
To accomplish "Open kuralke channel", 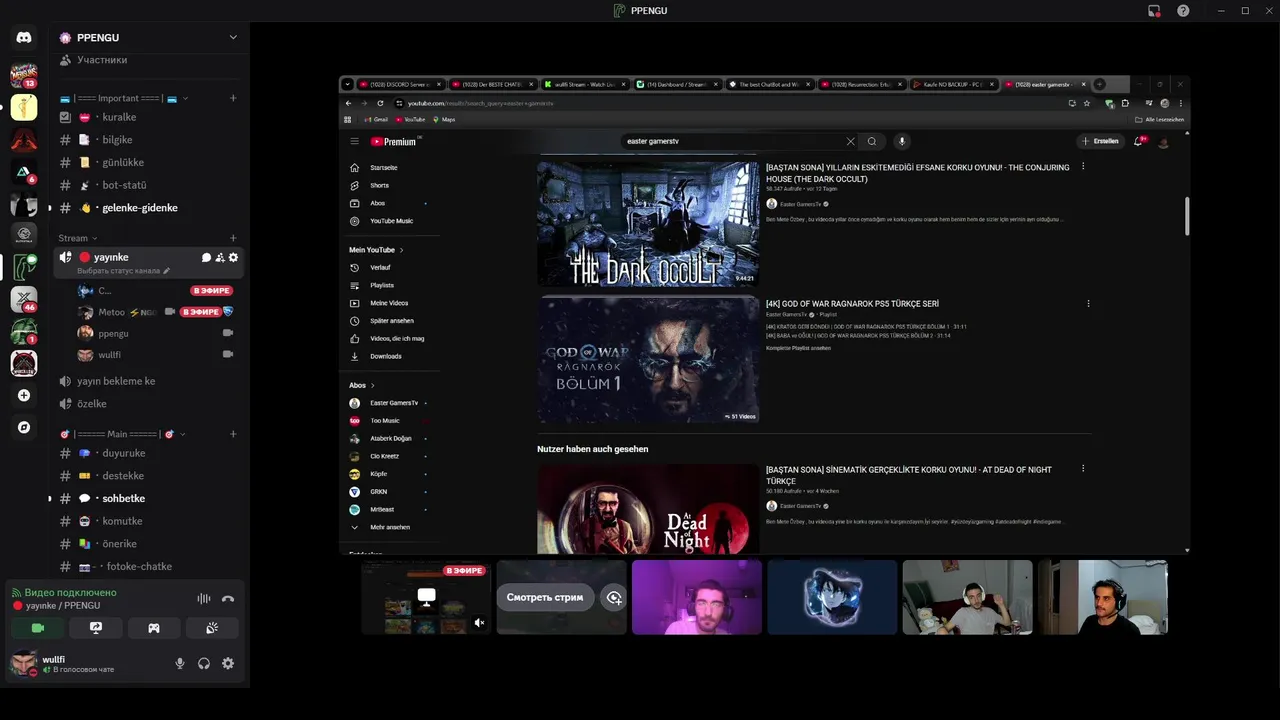I will 149,117.
